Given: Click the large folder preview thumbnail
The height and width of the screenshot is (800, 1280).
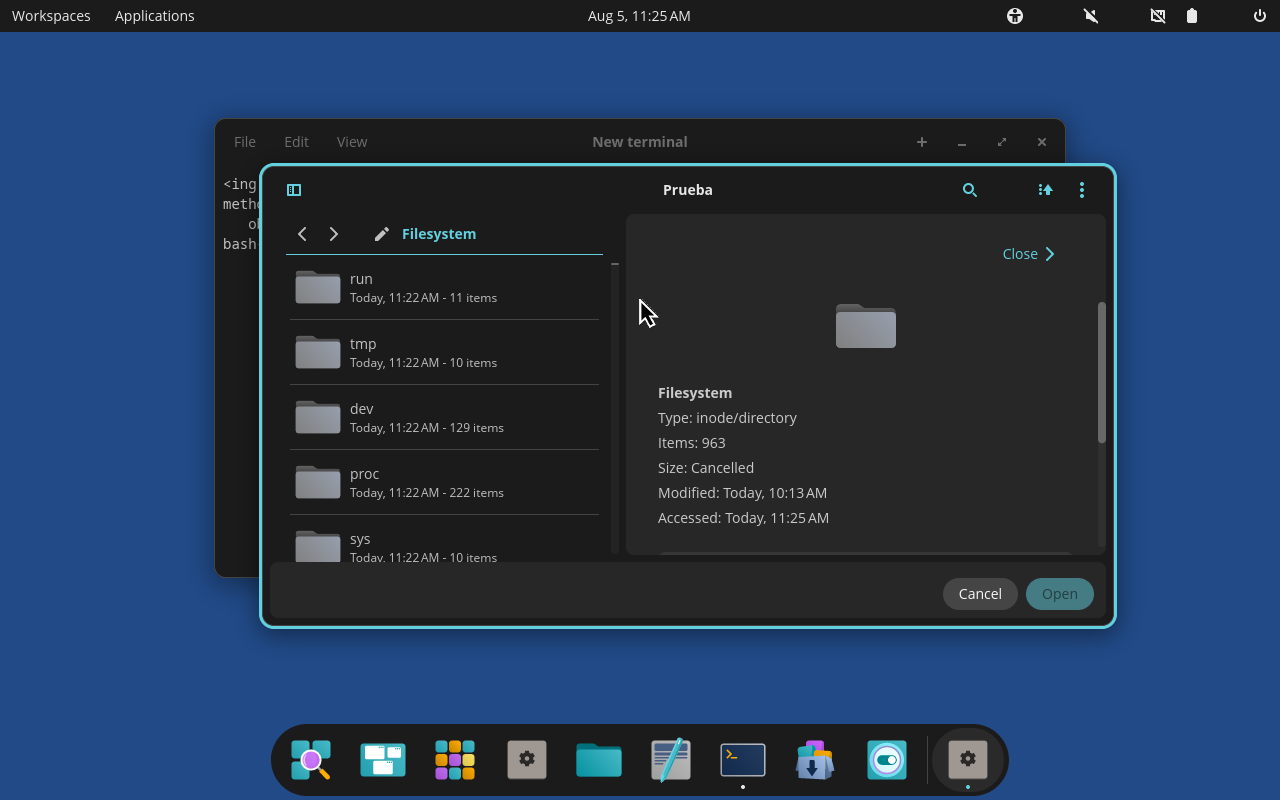Looking at the screenshot, I should (x=866, y=326).
